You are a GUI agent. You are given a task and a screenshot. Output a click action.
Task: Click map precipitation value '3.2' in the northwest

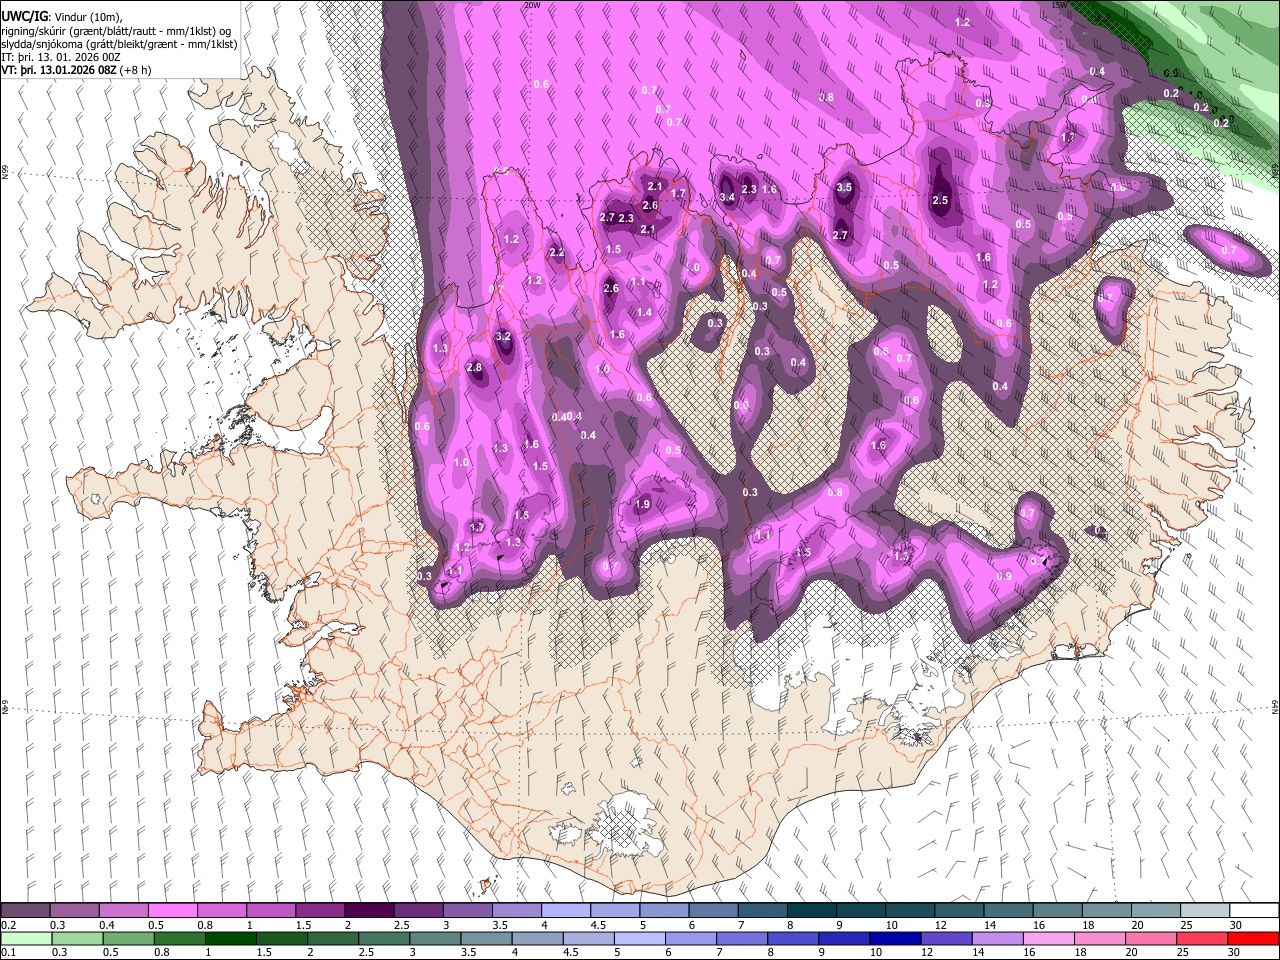point(503,337)
